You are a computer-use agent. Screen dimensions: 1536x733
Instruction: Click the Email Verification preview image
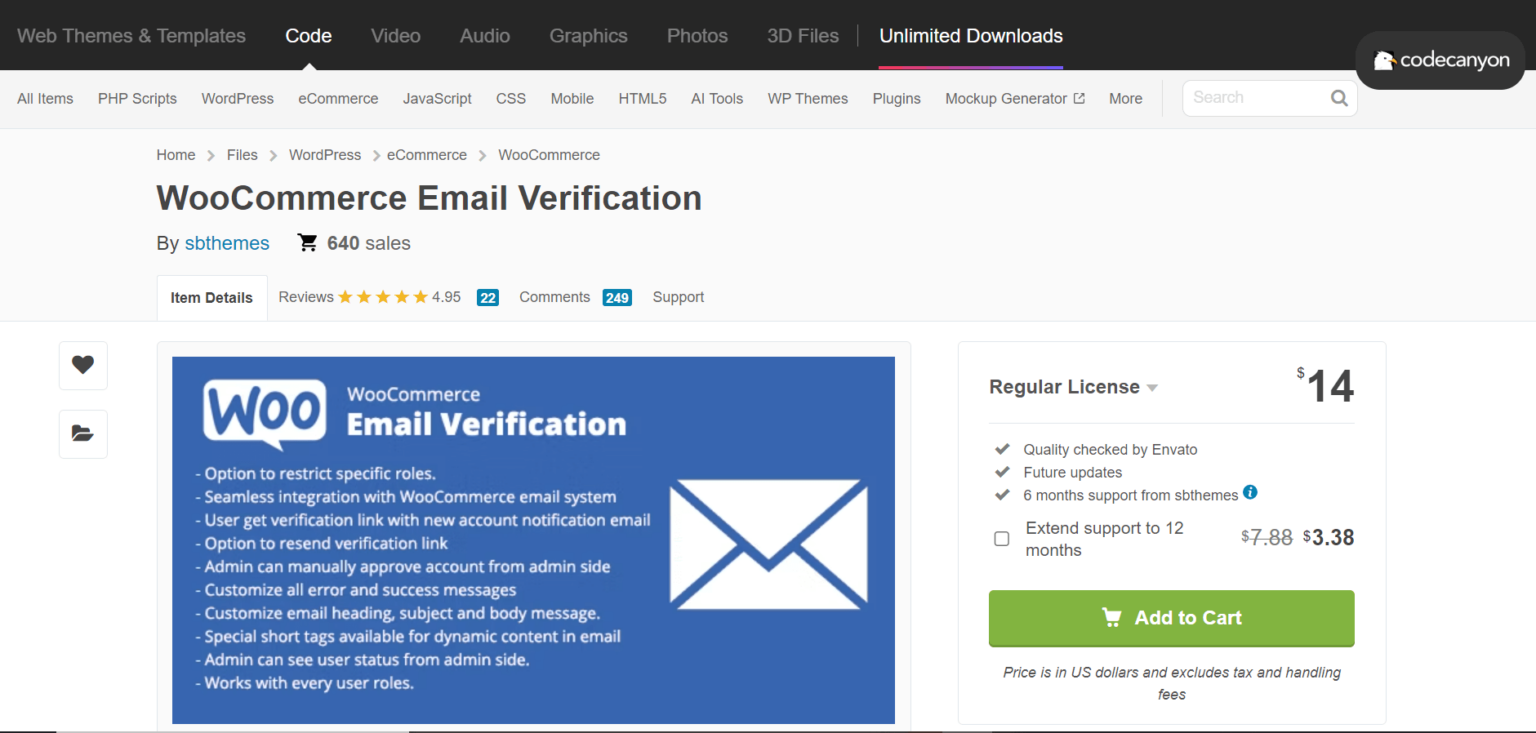[x=533, y=540]
